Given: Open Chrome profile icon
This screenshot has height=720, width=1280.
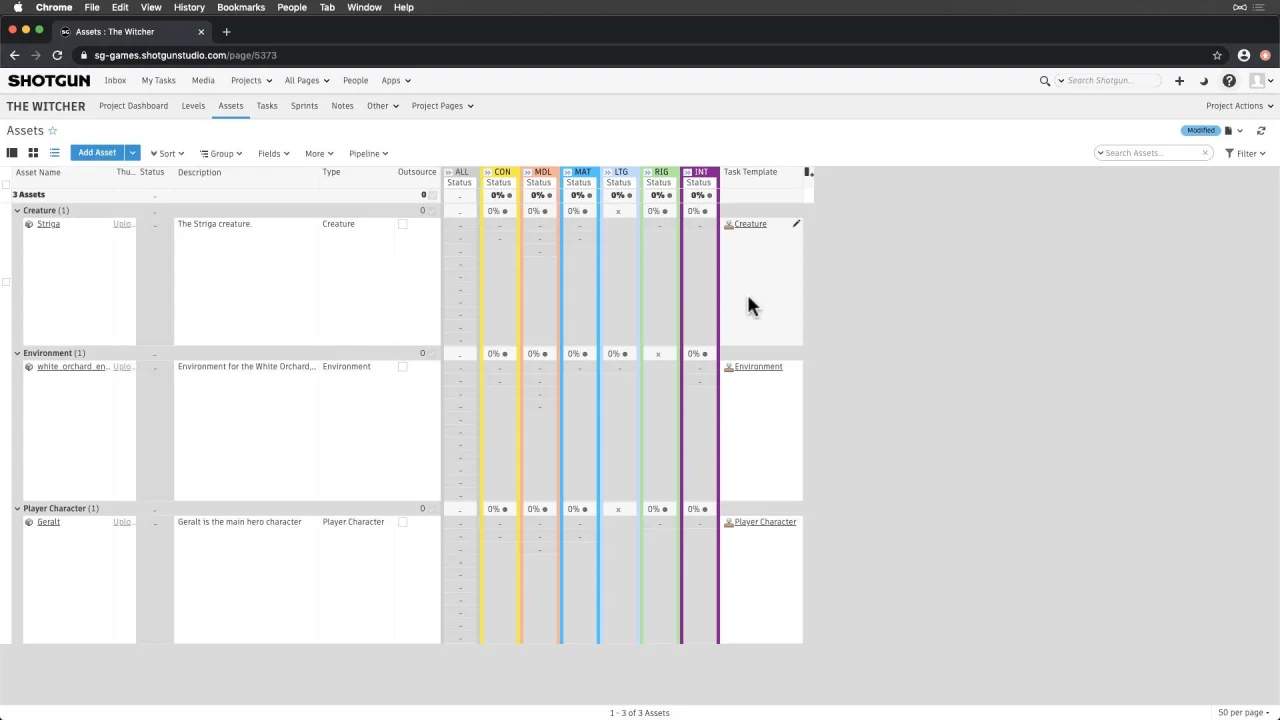Looking at the screenshot, I should point(1244,56).
